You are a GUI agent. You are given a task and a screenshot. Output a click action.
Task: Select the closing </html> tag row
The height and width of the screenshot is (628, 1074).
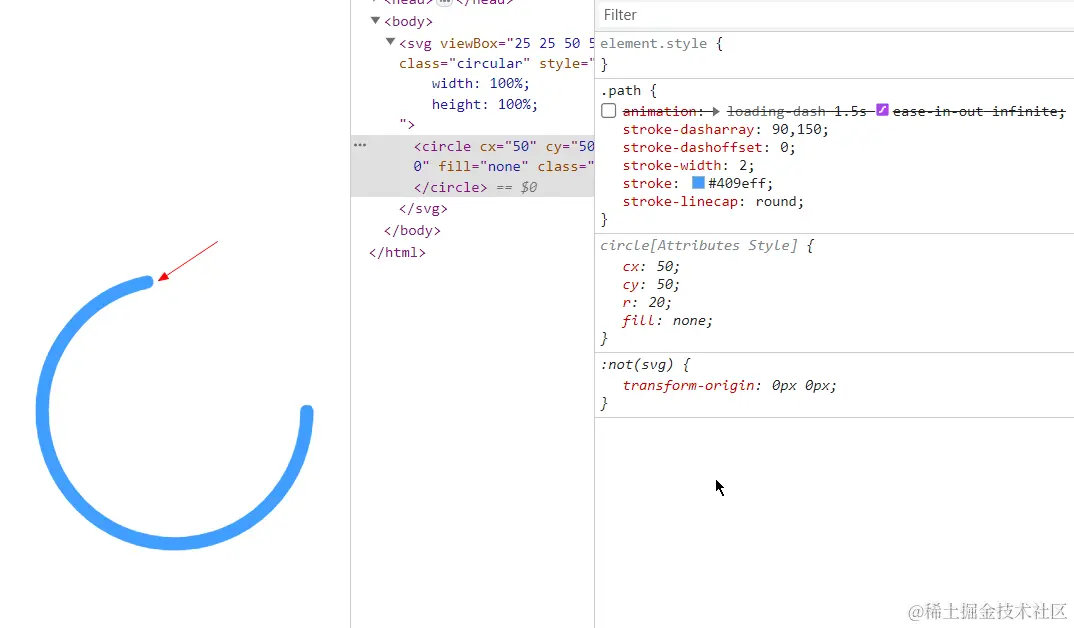(x=397, y=252)
